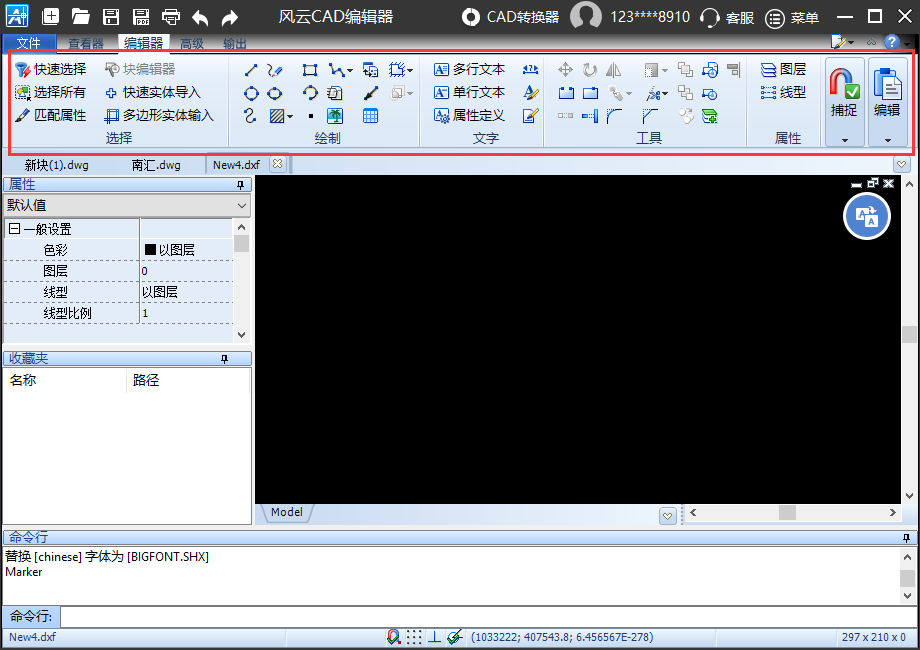Select the Move tool in the tools group
The image size is (920, 650).
coord(565,70)
